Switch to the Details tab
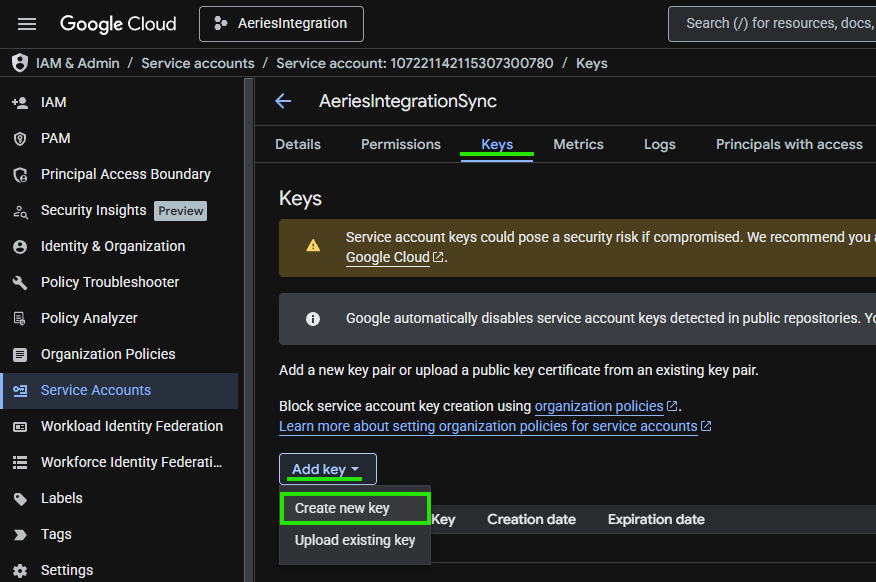Viewport: 876px width, 582px height. click(x=298, y=145)
